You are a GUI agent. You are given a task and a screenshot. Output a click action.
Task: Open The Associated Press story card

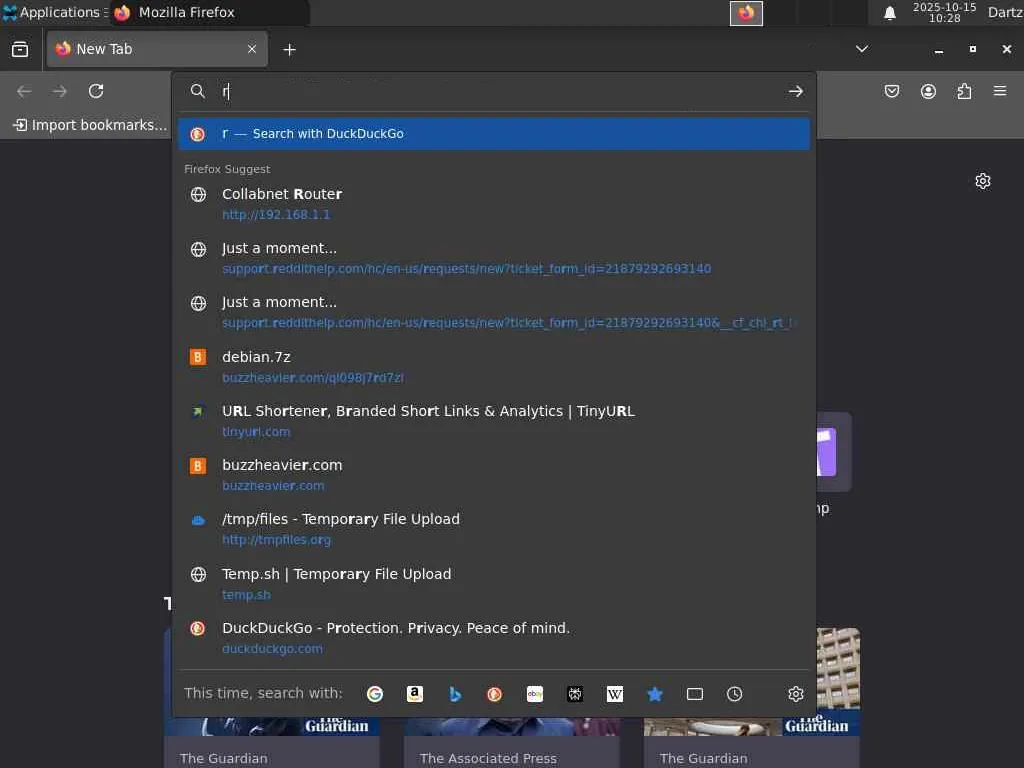click(511, 741)
